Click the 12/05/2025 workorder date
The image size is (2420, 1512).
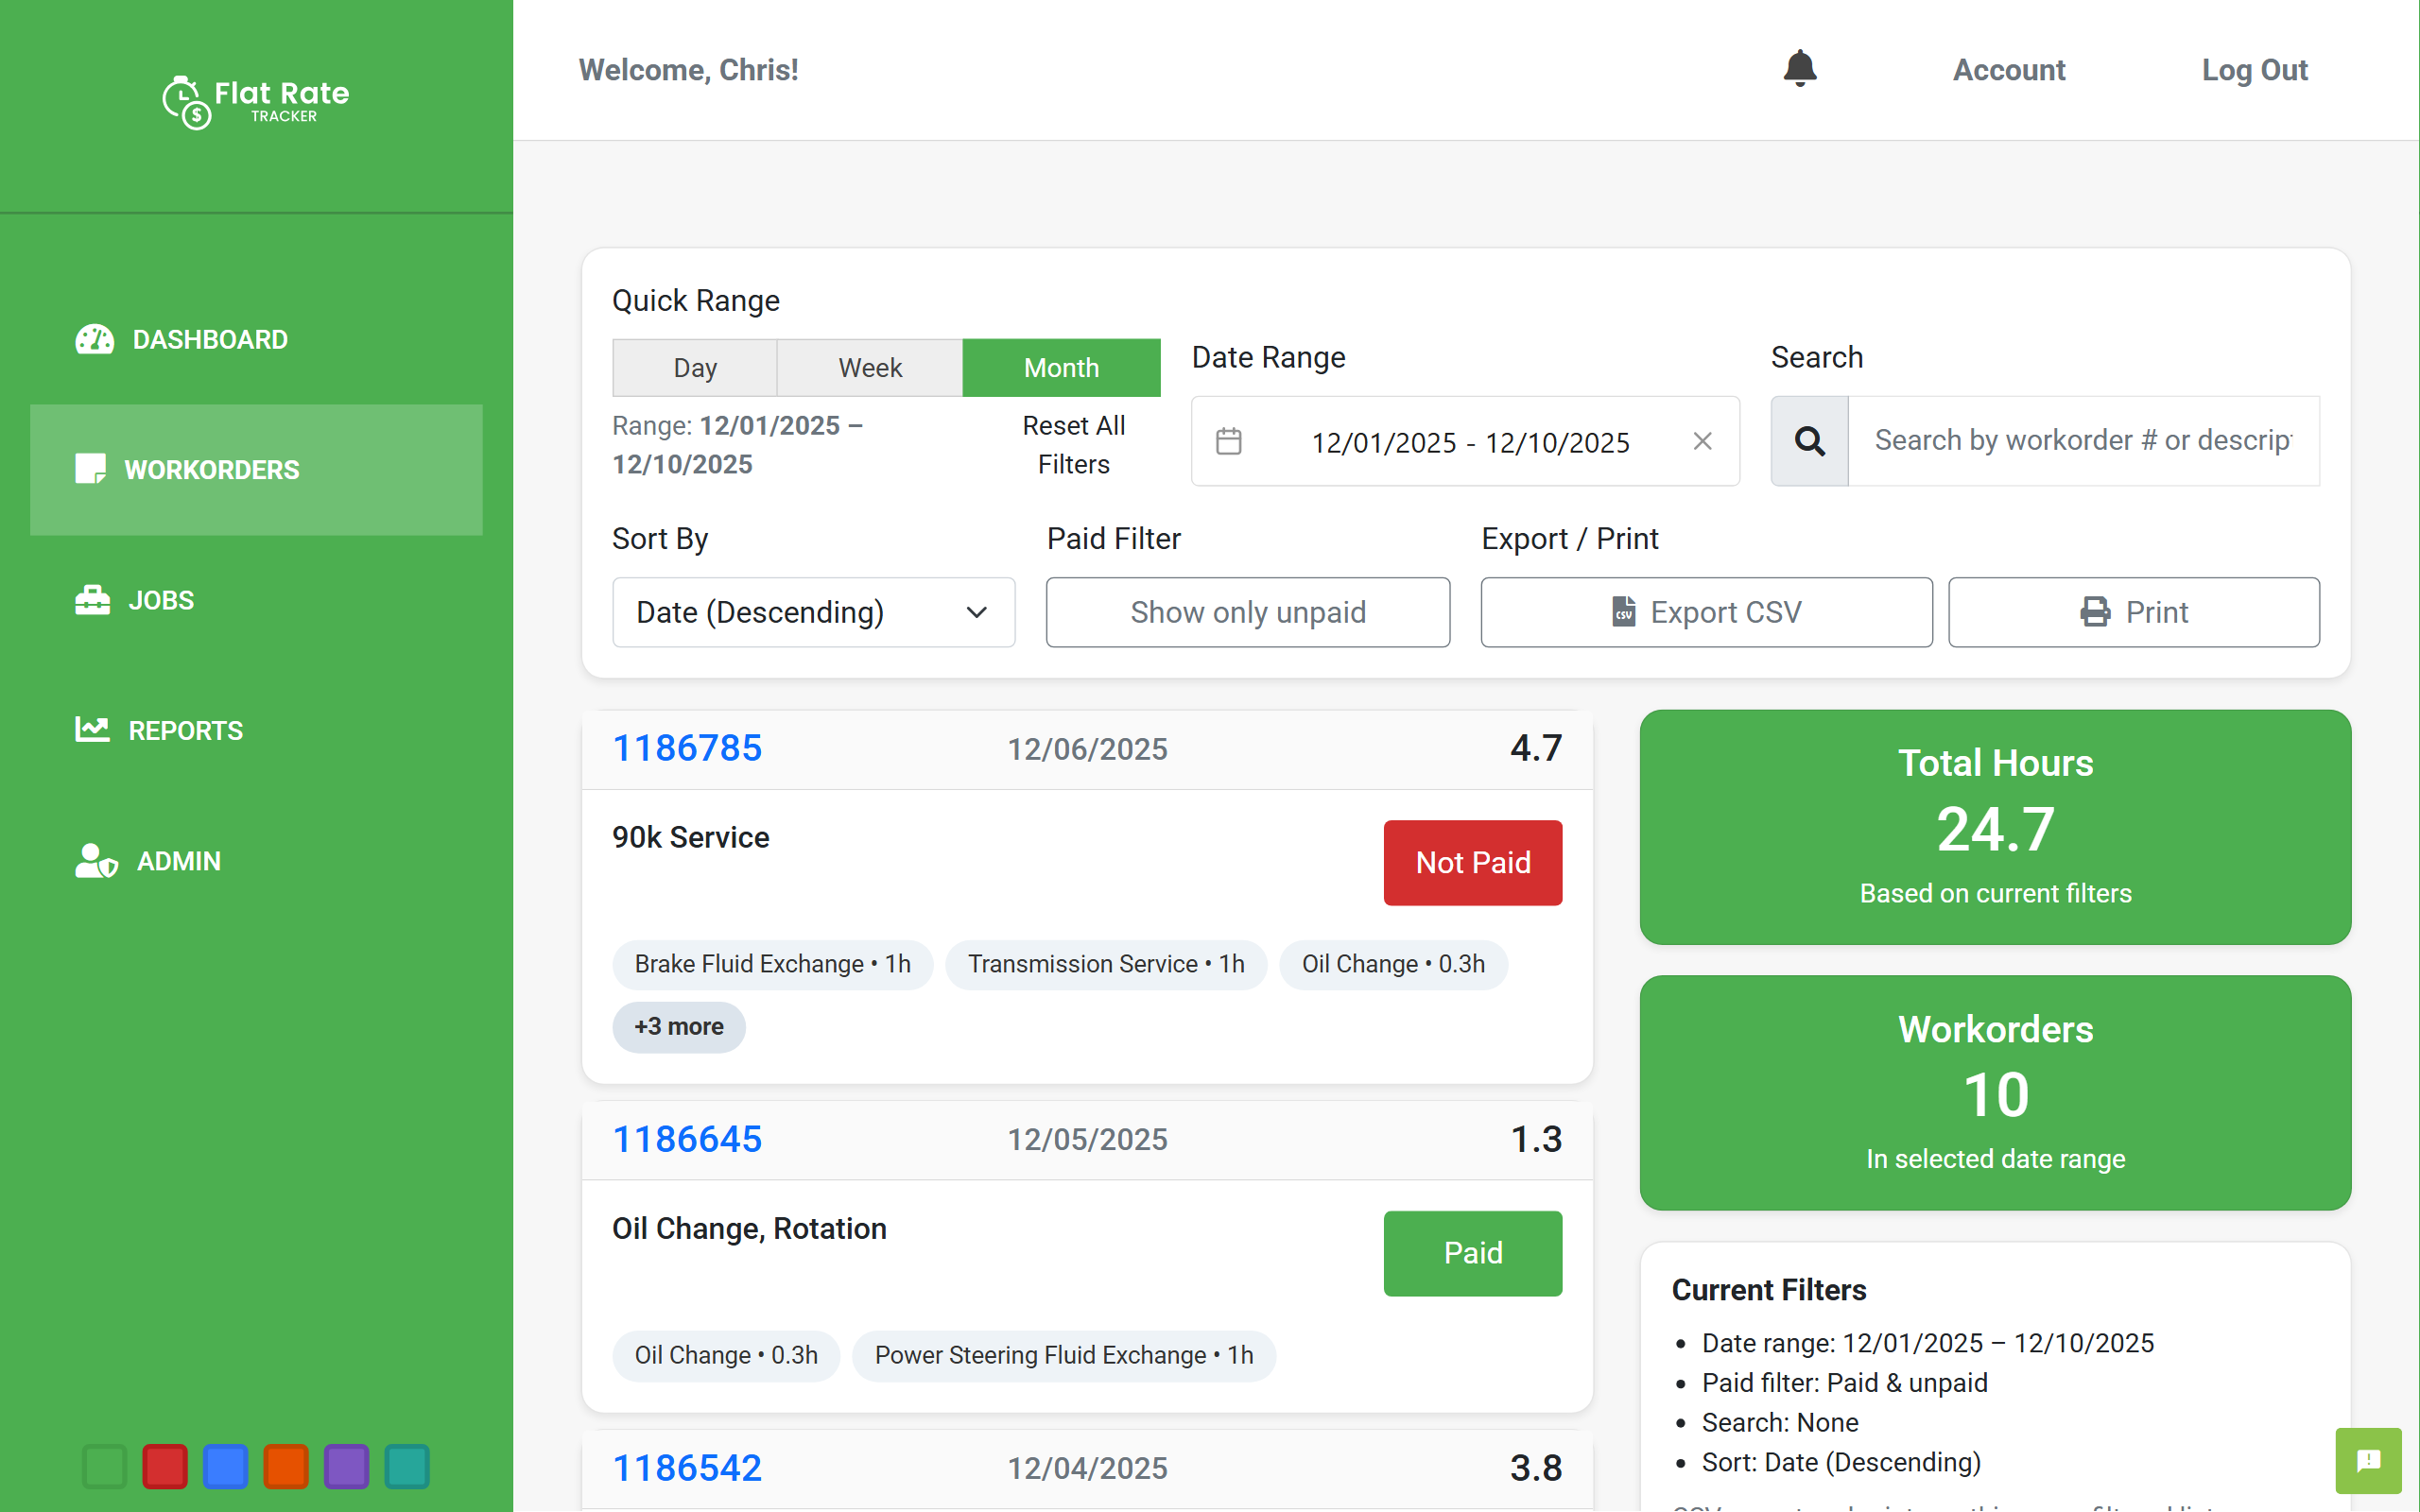tap(1087, 1139)
